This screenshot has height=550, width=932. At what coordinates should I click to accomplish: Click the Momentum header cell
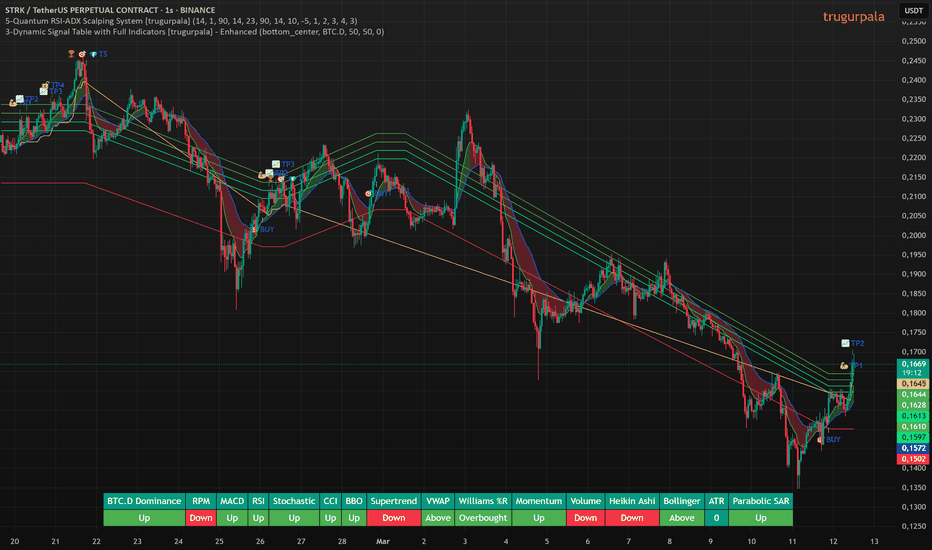click(539, 501)
